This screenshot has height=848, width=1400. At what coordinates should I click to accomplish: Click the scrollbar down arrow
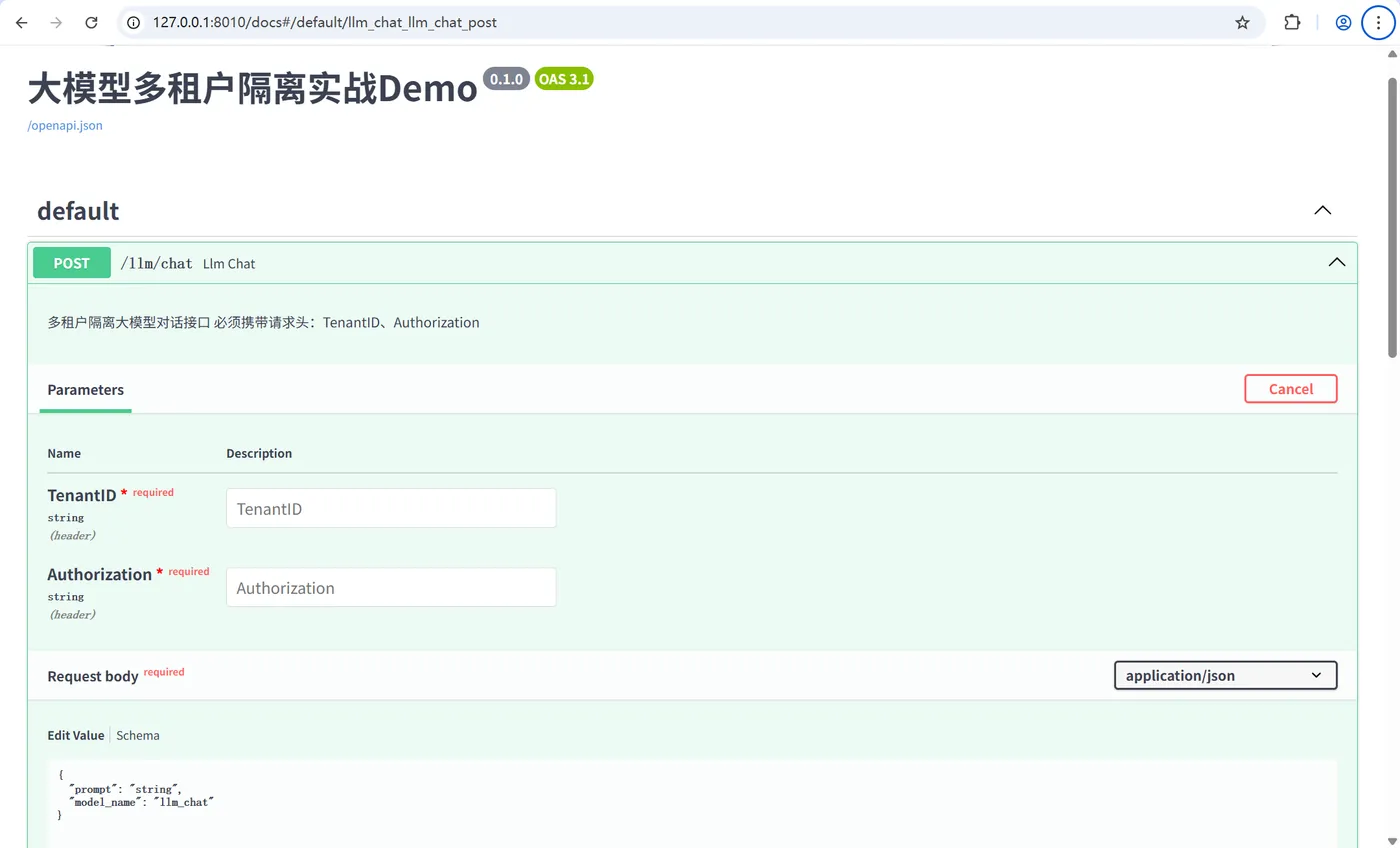pos(1392,840)
